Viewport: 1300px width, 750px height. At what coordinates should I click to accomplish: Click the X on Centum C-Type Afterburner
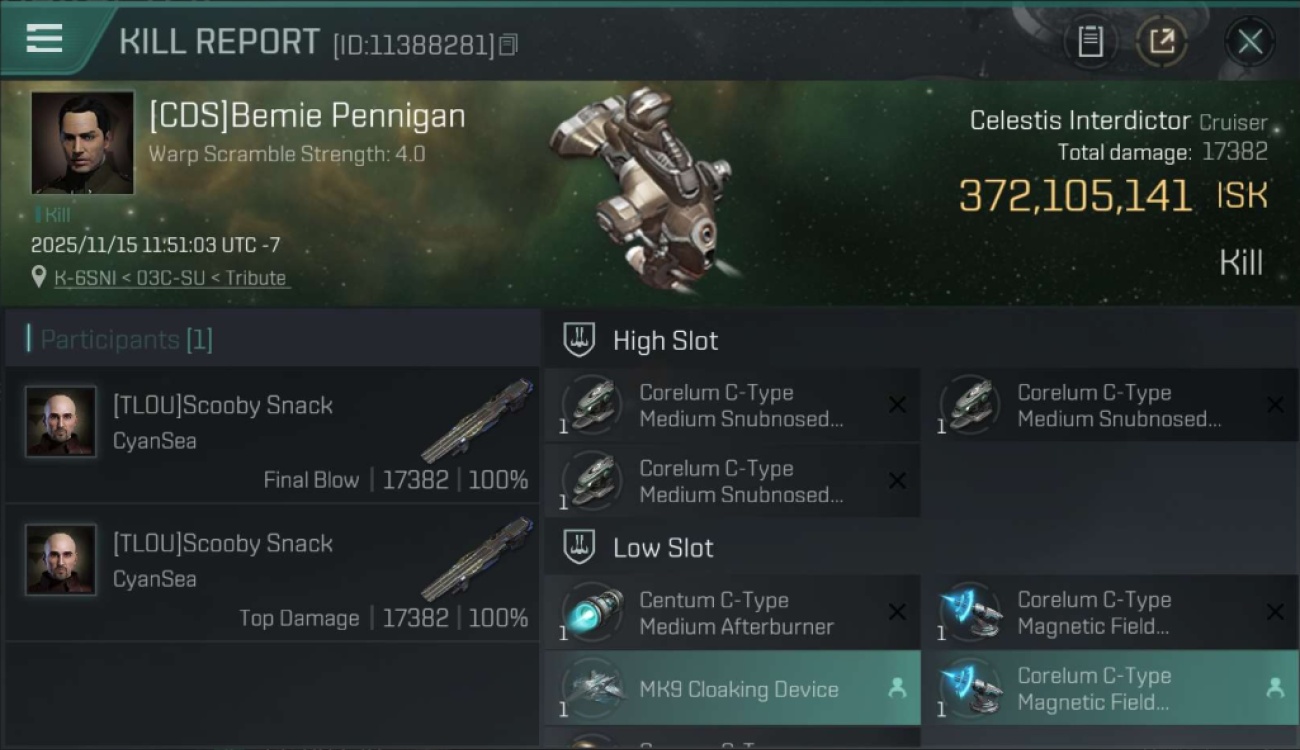click(x=897, y=612)
